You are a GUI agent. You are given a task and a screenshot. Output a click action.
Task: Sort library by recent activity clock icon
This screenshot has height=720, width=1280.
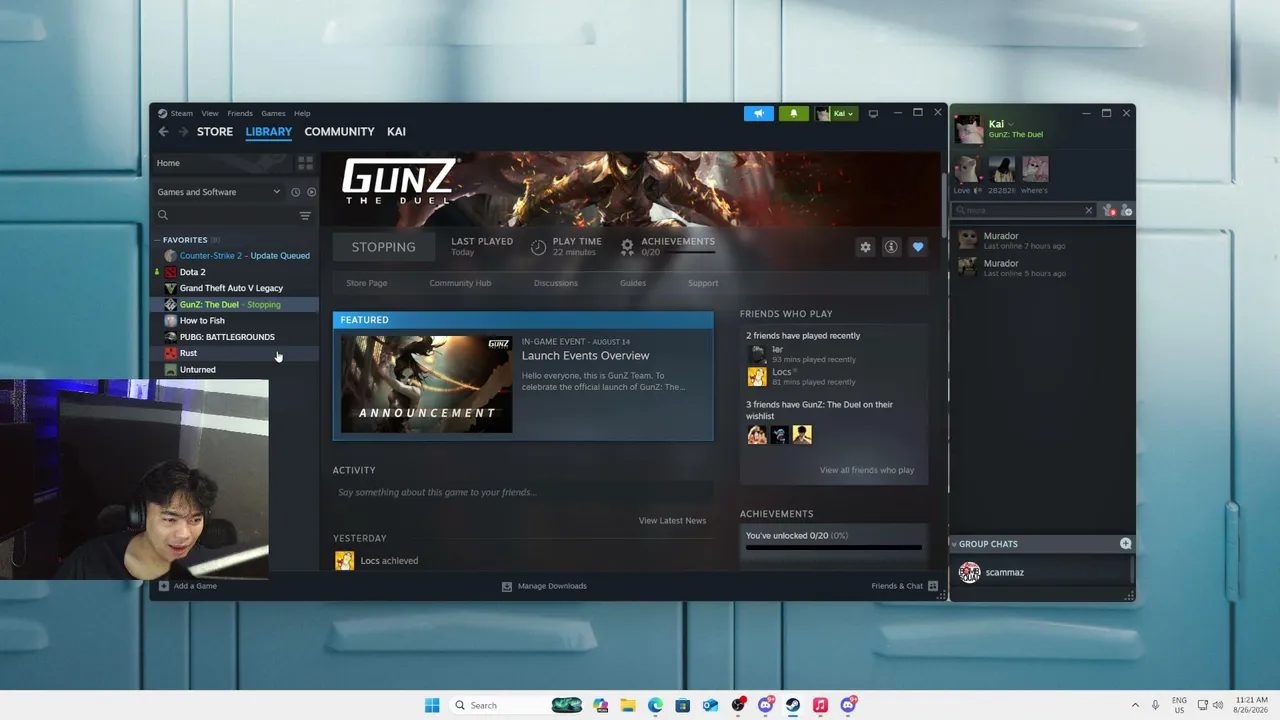pyautogui.click(x=295, y=192)
